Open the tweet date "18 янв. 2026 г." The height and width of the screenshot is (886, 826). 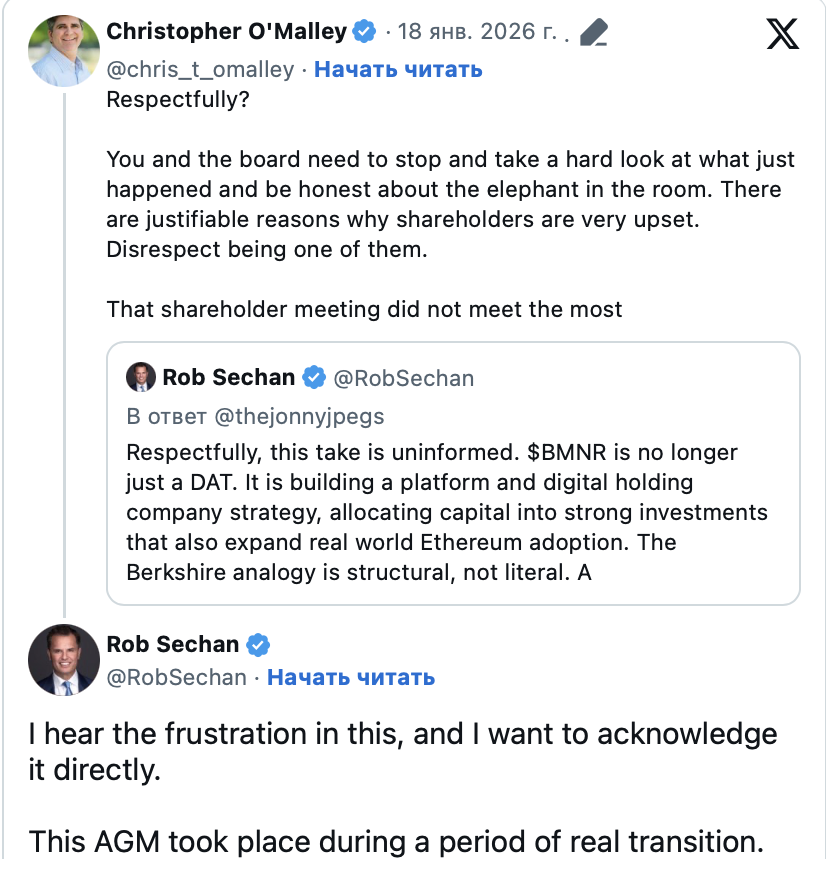click(477, 32)
